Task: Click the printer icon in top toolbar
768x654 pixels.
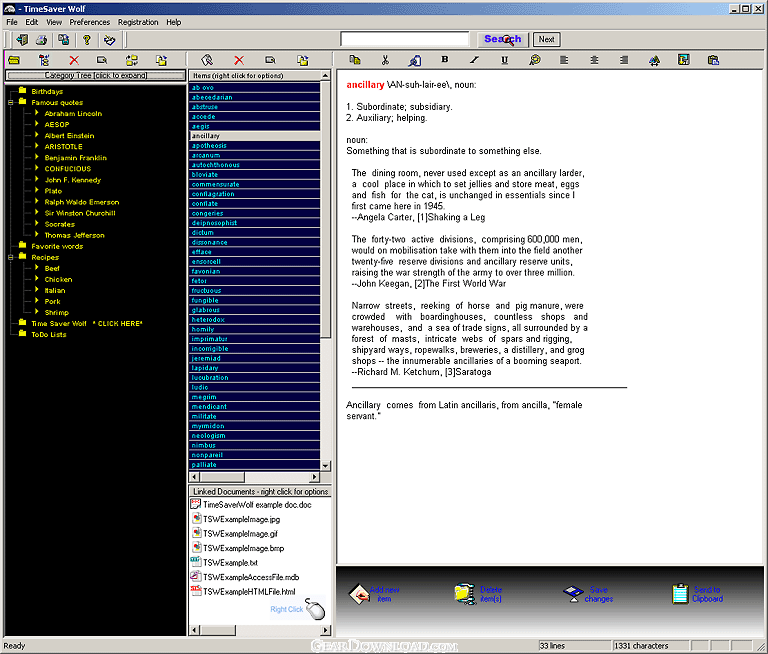Action: [x=42, y=40]
